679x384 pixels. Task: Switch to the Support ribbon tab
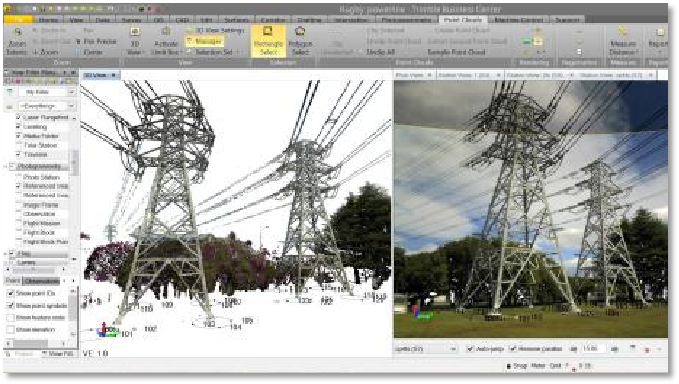click(567, 19)
